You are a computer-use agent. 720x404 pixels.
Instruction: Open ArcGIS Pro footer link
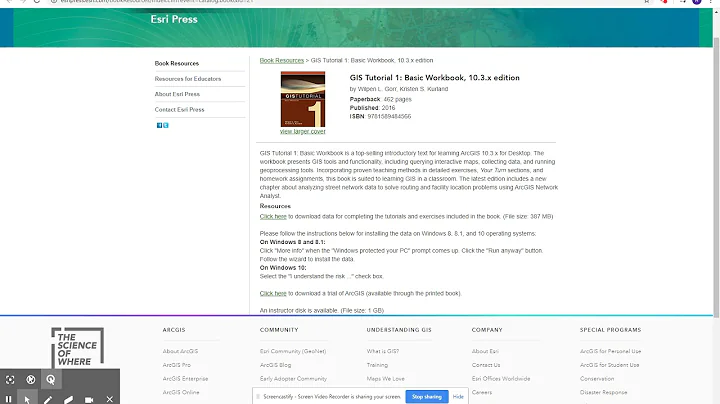[x=176, y=365]
